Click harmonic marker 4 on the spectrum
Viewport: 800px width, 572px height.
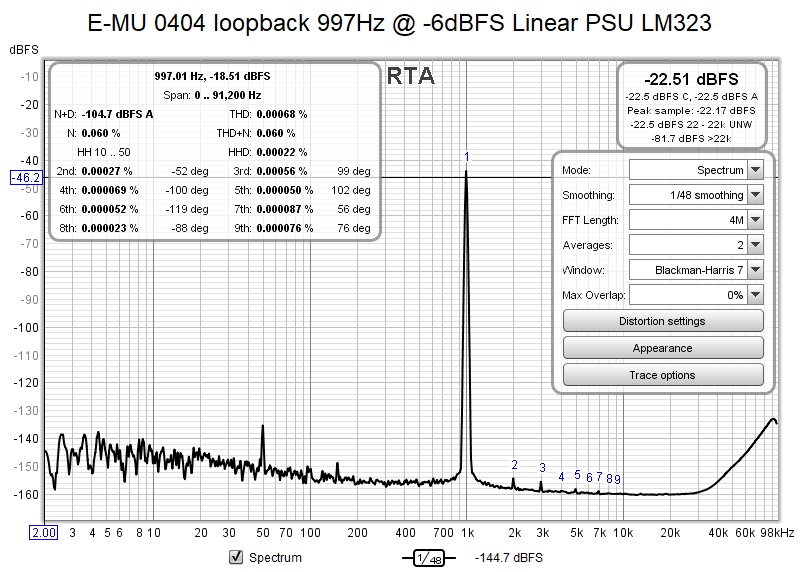tap(561, 477)
